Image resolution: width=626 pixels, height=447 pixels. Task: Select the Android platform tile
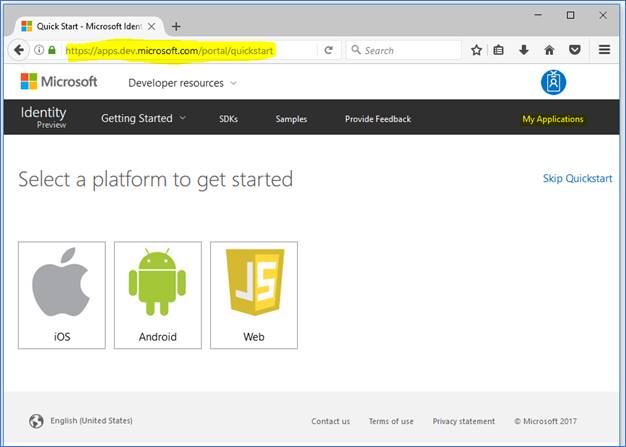(x=158, y=295)
